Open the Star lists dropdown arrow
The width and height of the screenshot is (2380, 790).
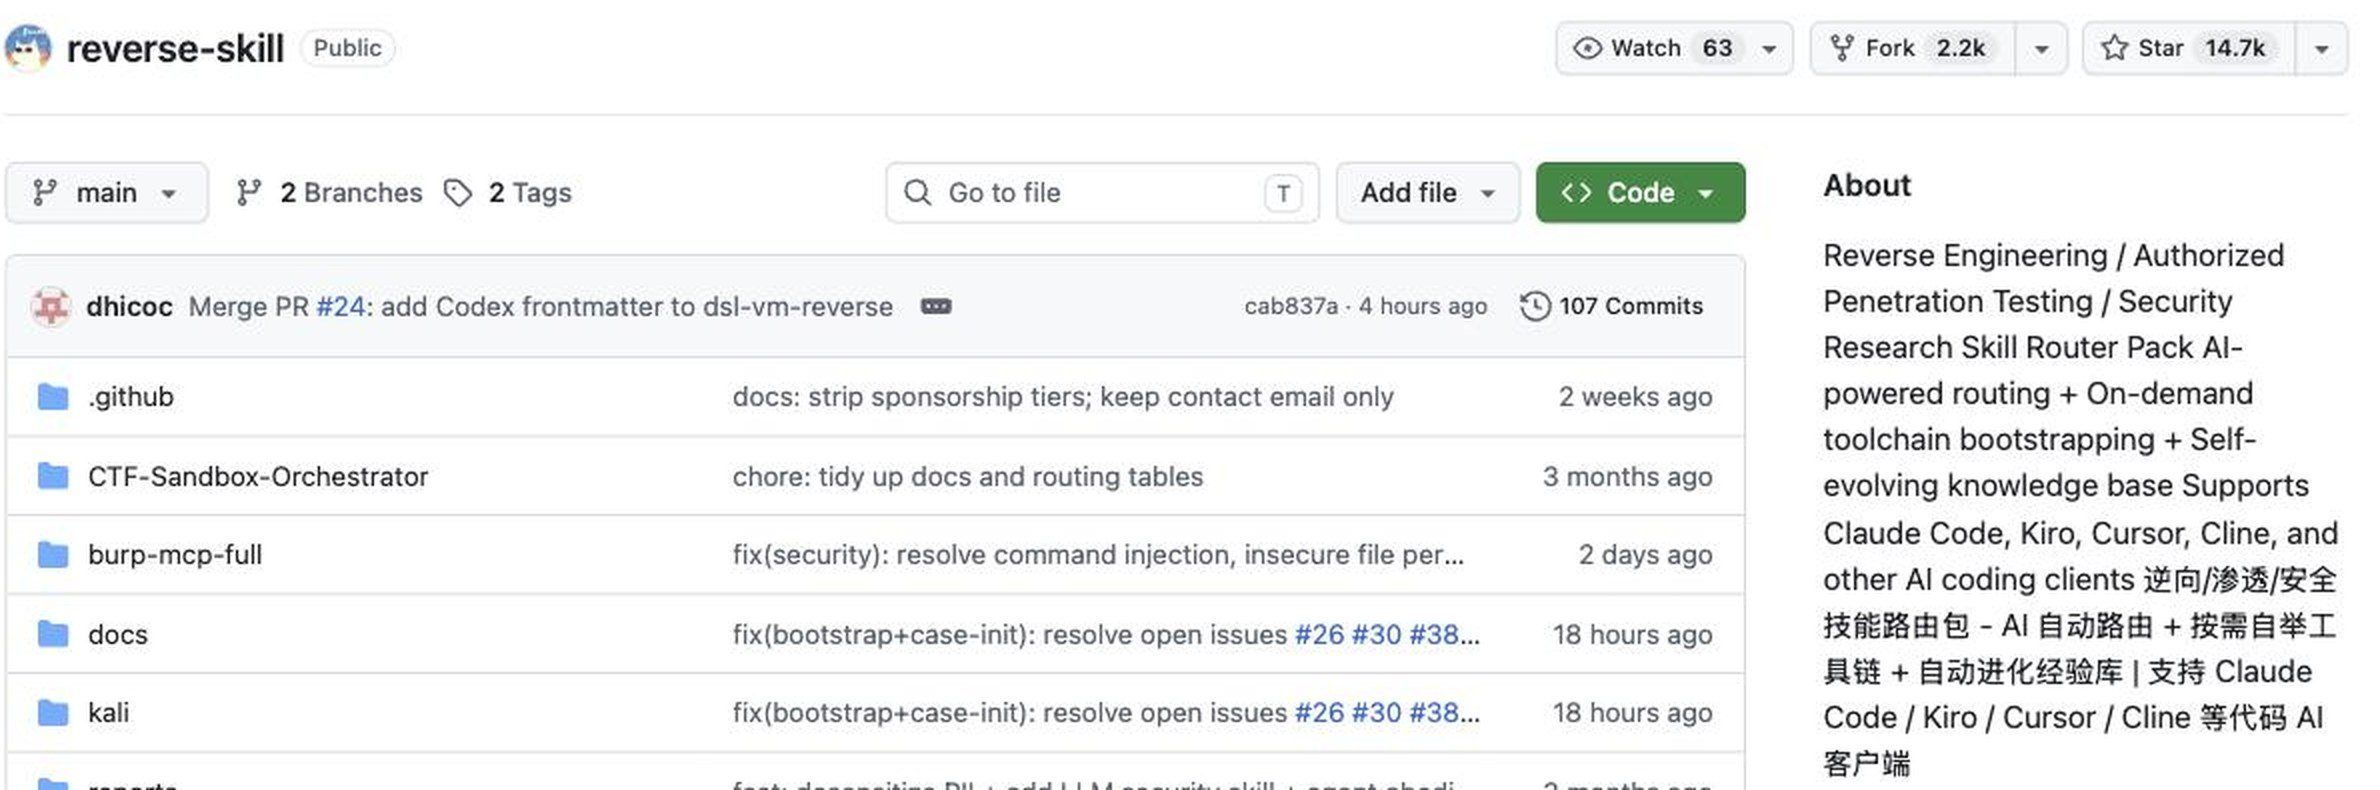pyautogui.click(x=2321, y=49)
